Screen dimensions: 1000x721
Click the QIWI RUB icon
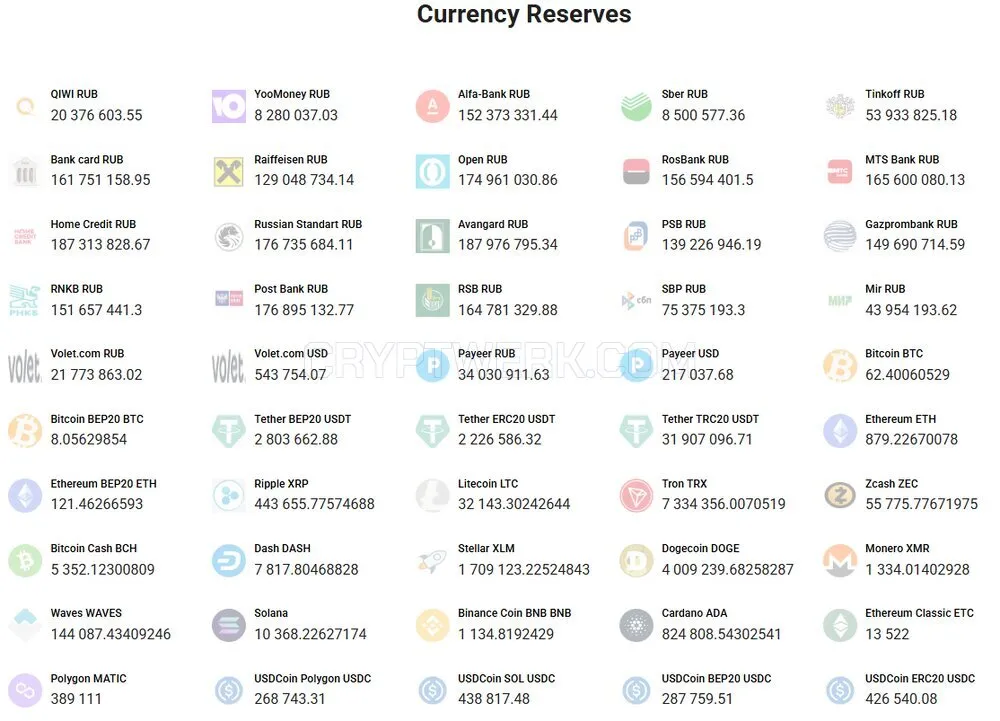(x=25, y=106)
